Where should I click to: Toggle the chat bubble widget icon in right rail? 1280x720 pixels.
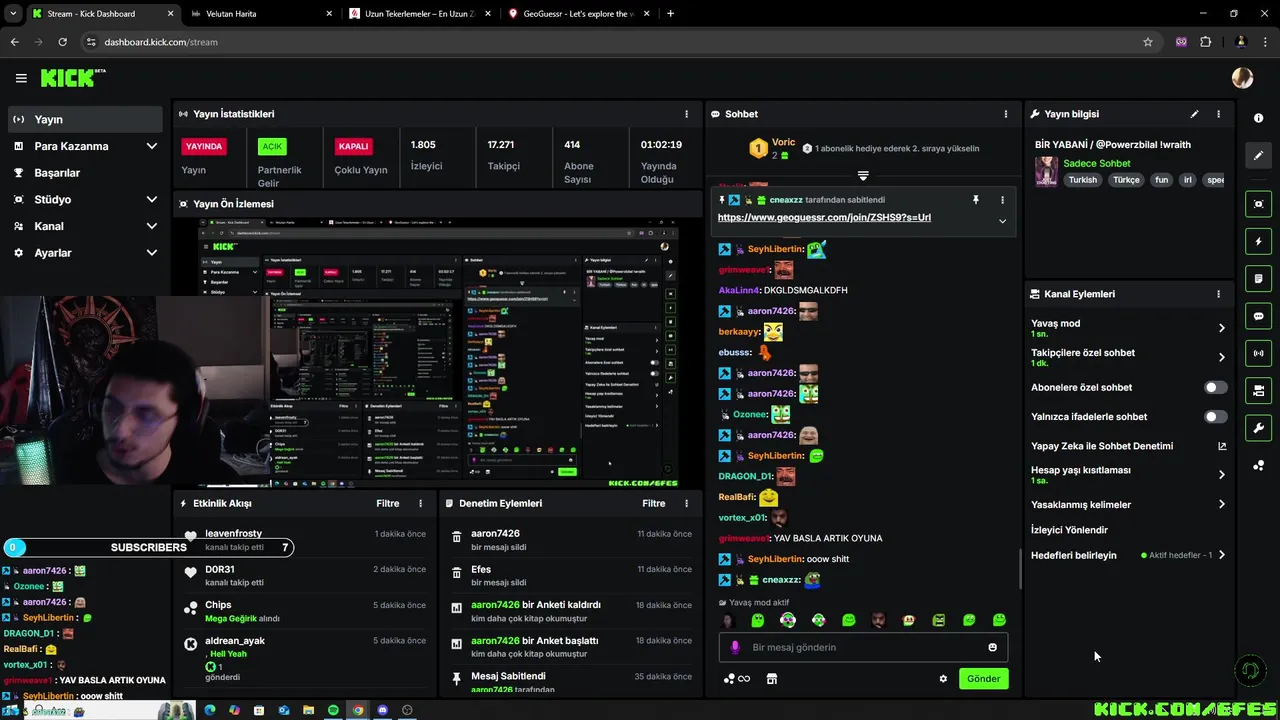[1258, 316]
